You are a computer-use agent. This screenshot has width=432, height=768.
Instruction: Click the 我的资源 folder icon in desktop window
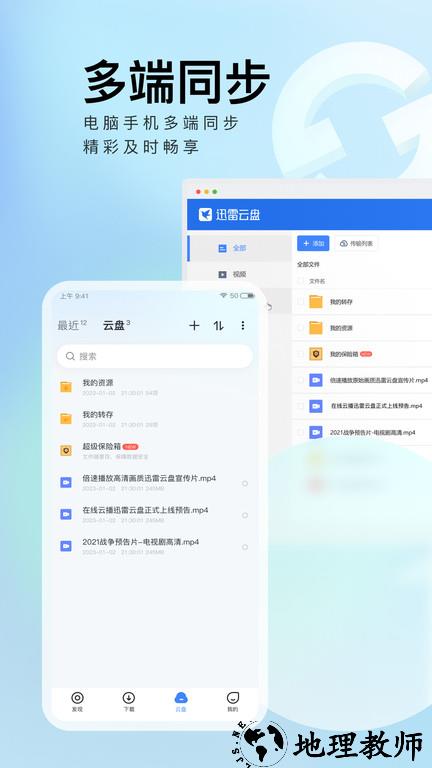(x=316, y=328)
